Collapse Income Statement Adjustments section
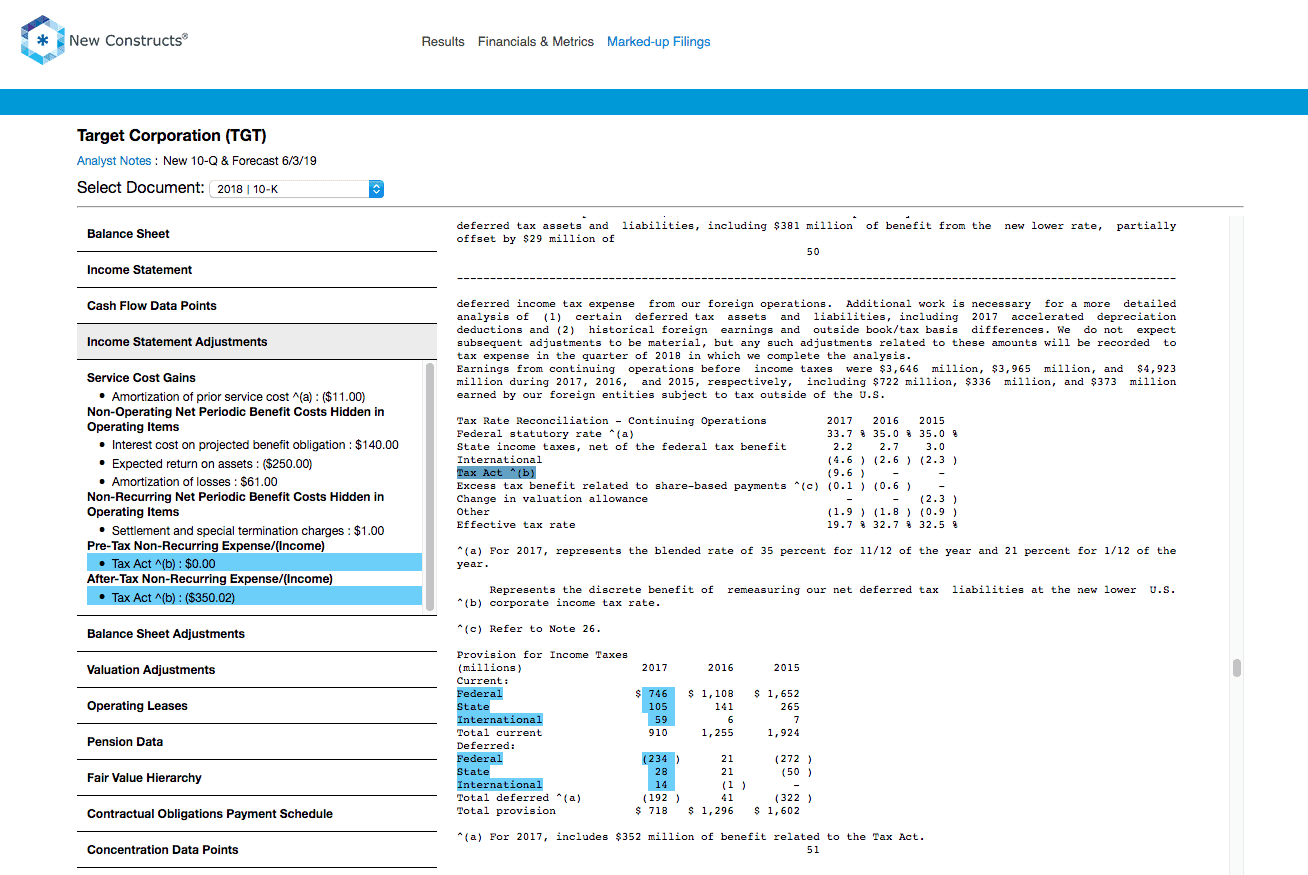The width and height of the screenshot is (1308, 875). pyautogui.click(x=256, y=342)
